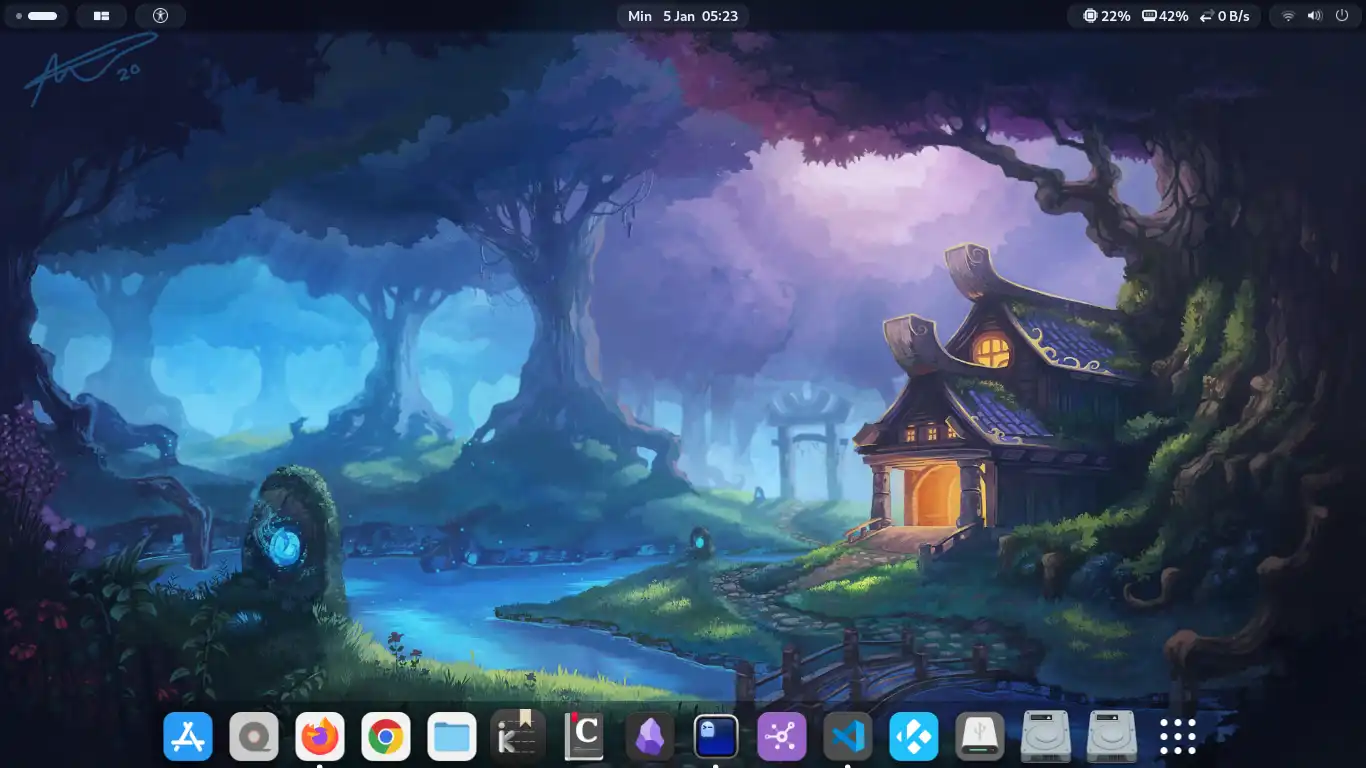Open the dictionary app with the C icon

click(x=584, y=738)
